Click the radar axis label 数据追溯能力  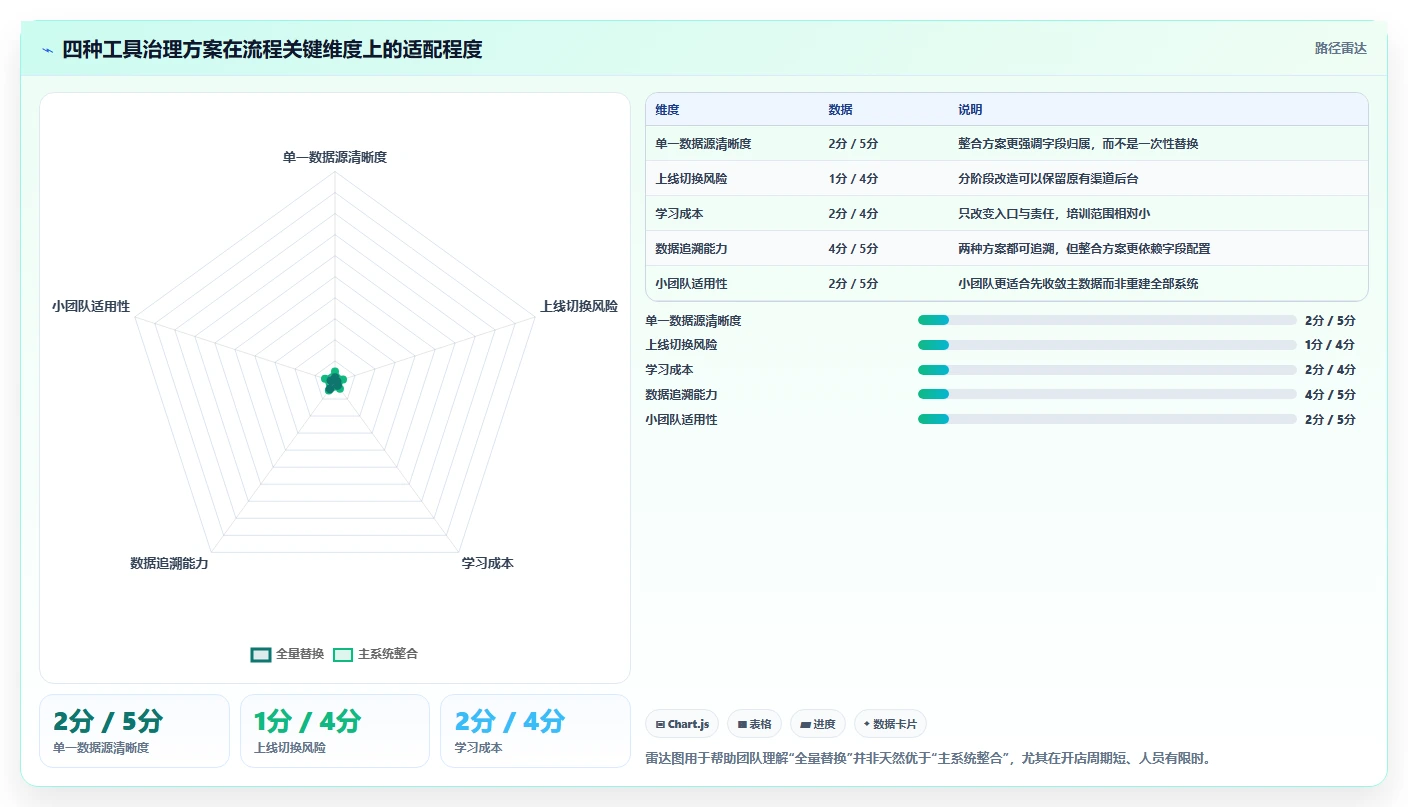[169, 563]
